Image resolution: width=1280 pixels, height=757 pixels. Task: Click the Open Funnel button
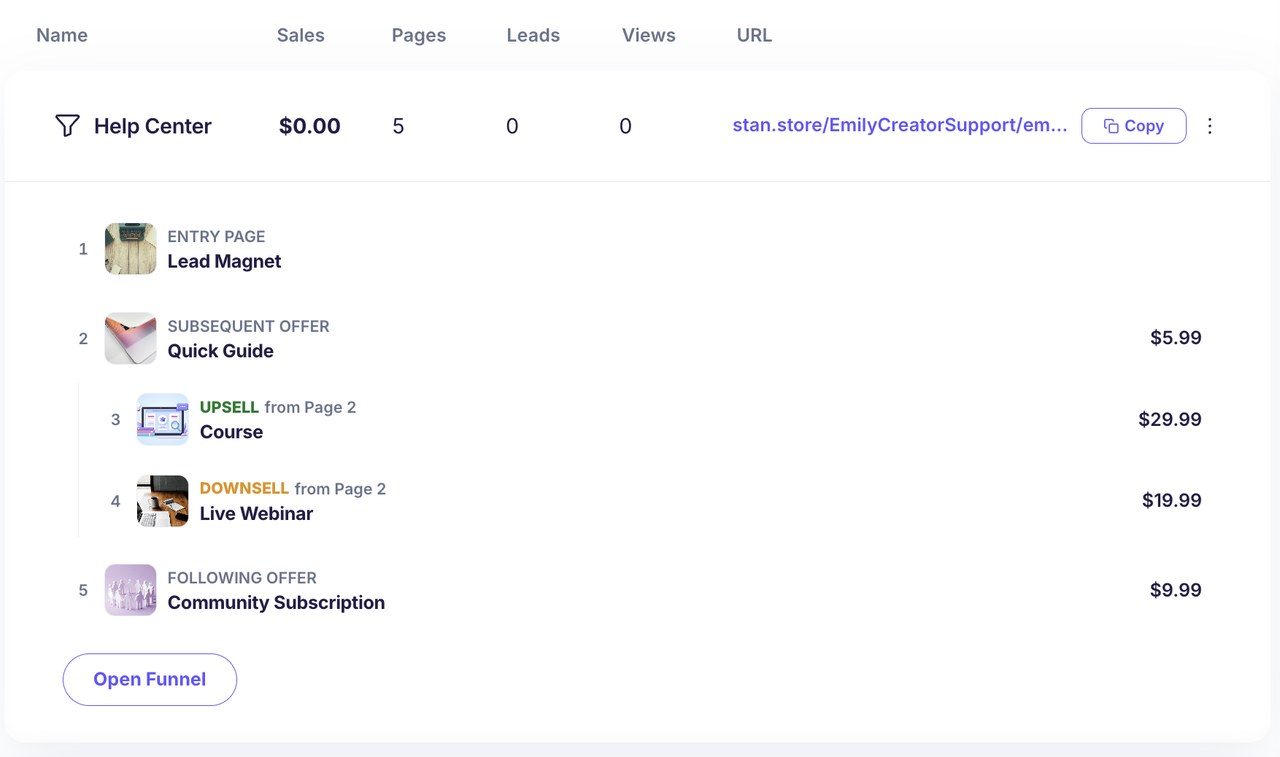pos(150,680)
